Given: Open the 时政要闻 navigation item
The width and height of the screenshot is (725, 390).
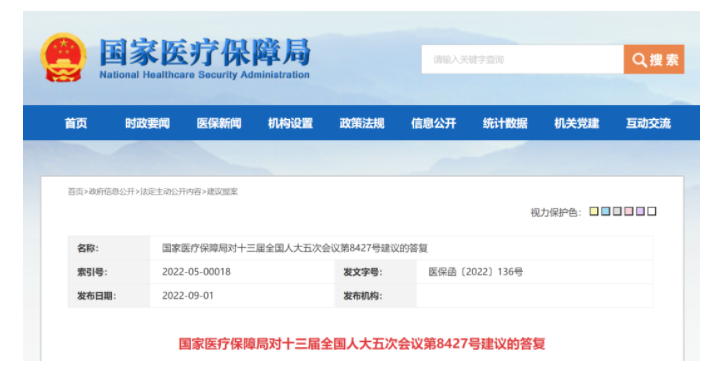Looking at the screenshot, I should click(x=147, y=123).
